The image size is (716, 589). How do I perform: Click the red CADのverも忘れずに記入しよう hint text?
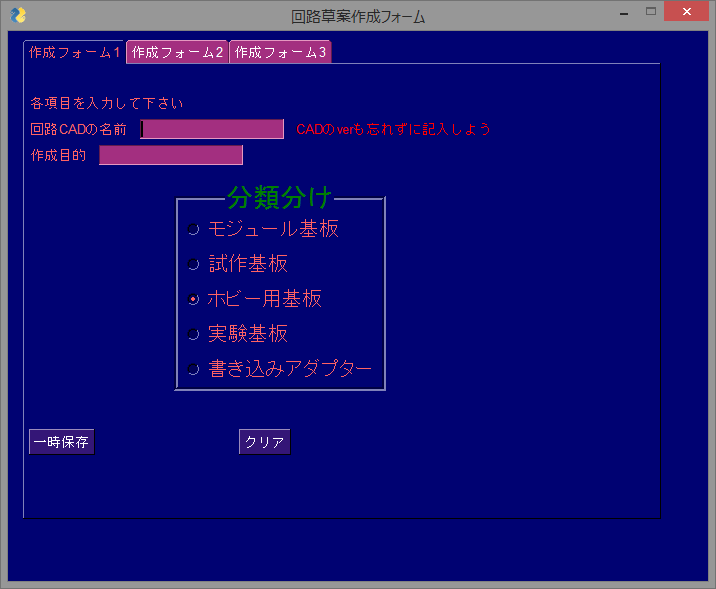[394, 130]
